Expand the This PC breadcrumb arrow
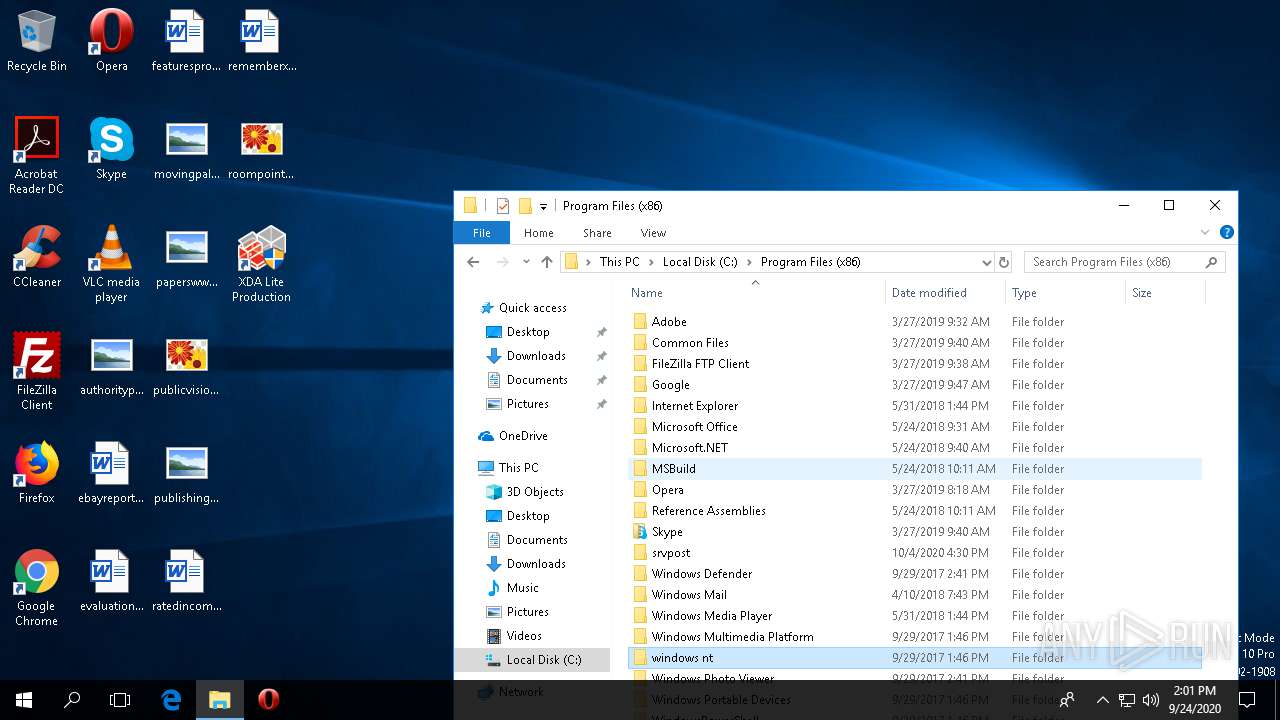 click(651, 262)
